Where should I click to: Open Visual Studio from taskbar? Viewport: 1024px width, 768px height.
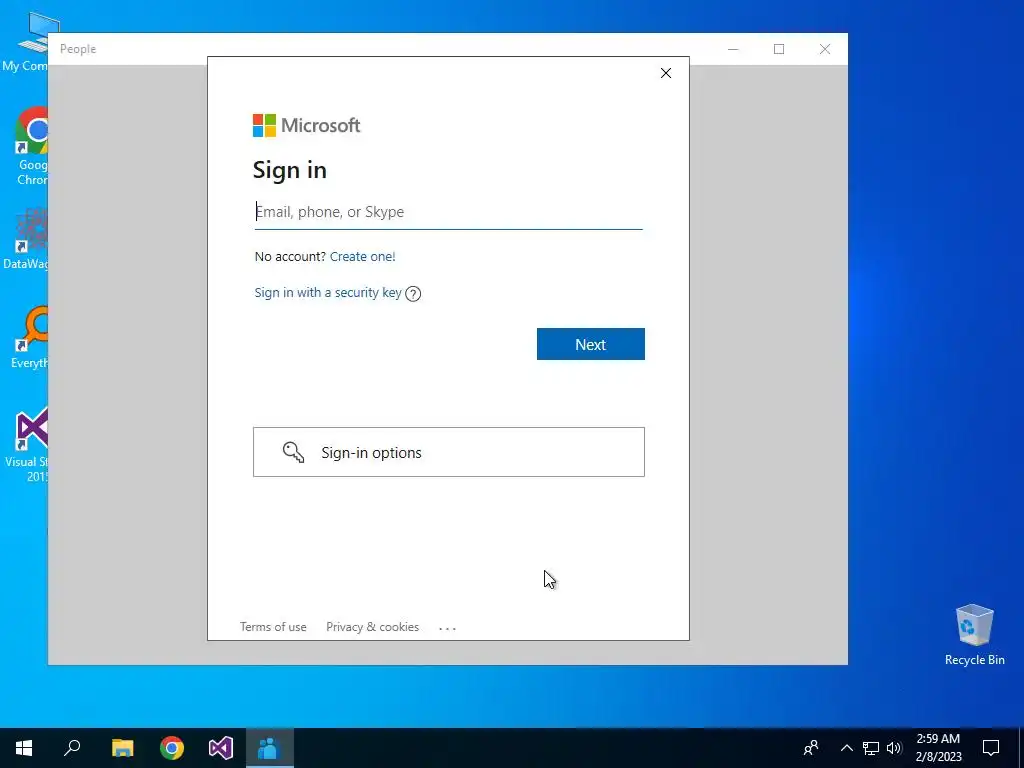(x=221, y=748)
